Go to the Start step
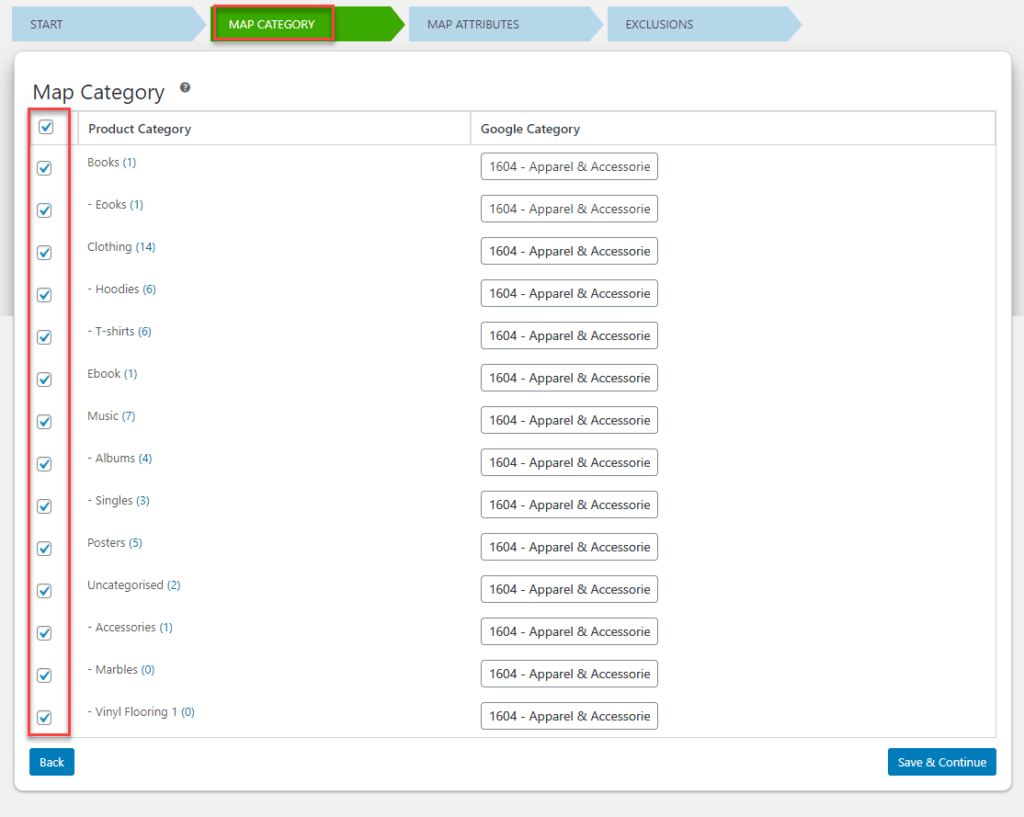Screen dimensions: 1024x817 click(x=100, y=24)
